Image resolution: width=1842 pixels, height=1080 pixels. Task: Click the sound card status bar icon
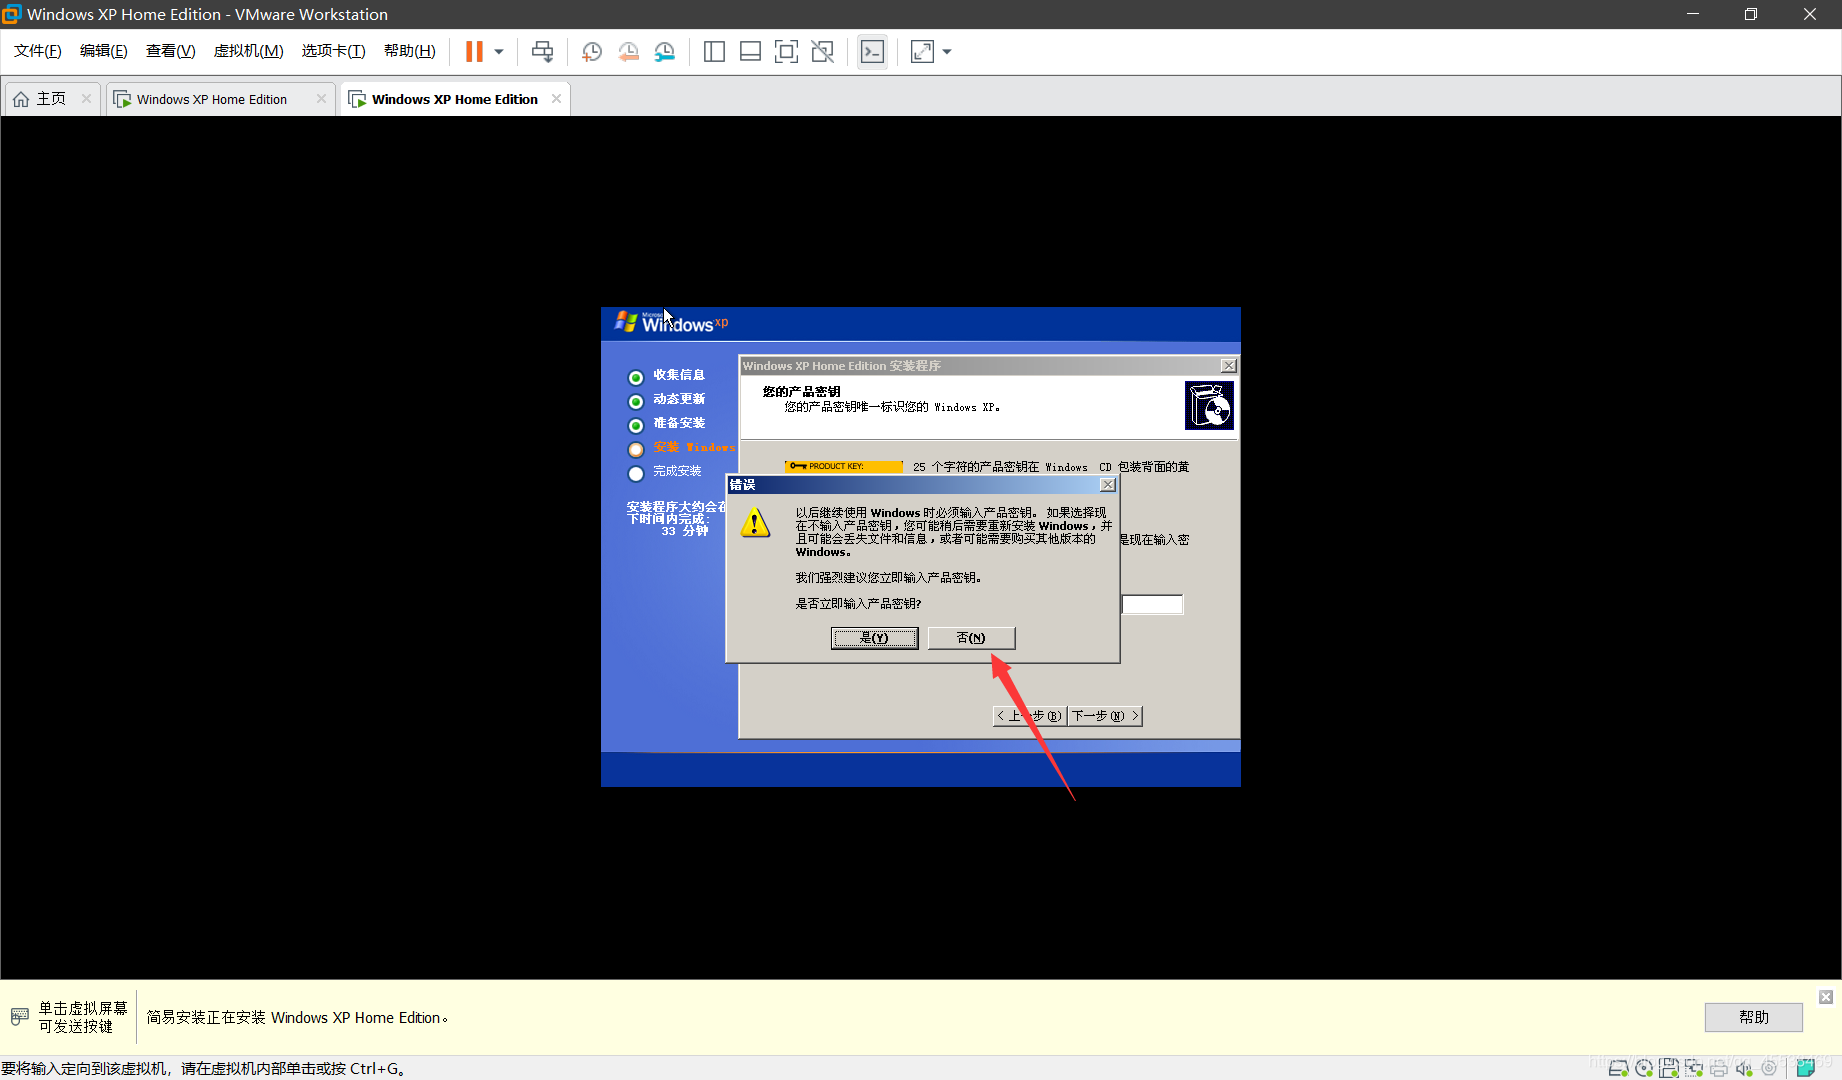tap(1744, 1068)
